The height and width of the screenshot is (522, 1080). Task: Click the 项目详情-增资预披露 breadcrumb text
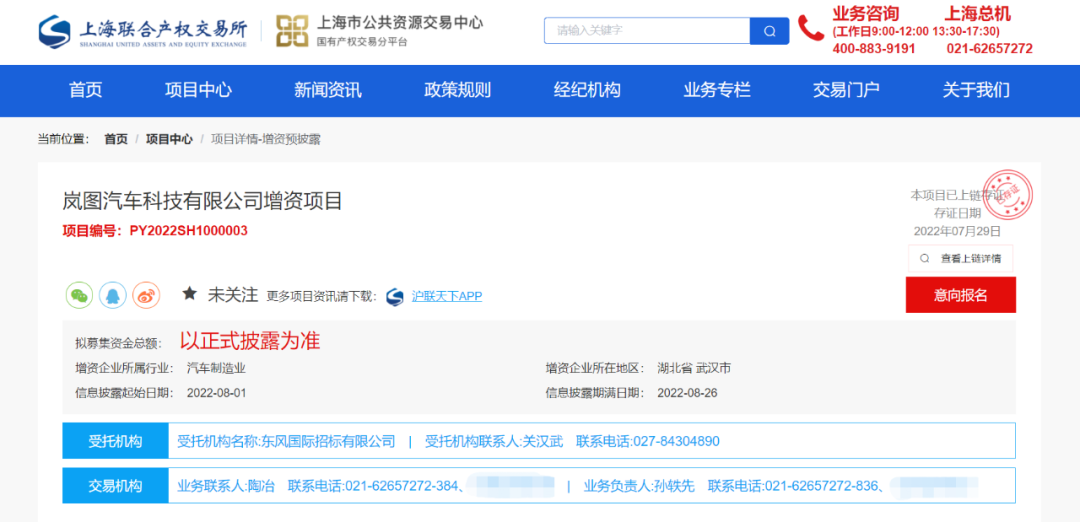pyautogui.click(x=265, y=139)
